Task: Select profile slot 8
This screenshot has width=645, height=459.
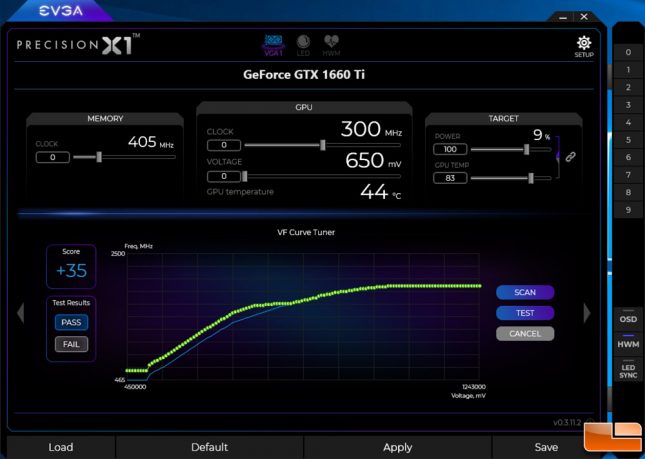Action: coord(628,192)
